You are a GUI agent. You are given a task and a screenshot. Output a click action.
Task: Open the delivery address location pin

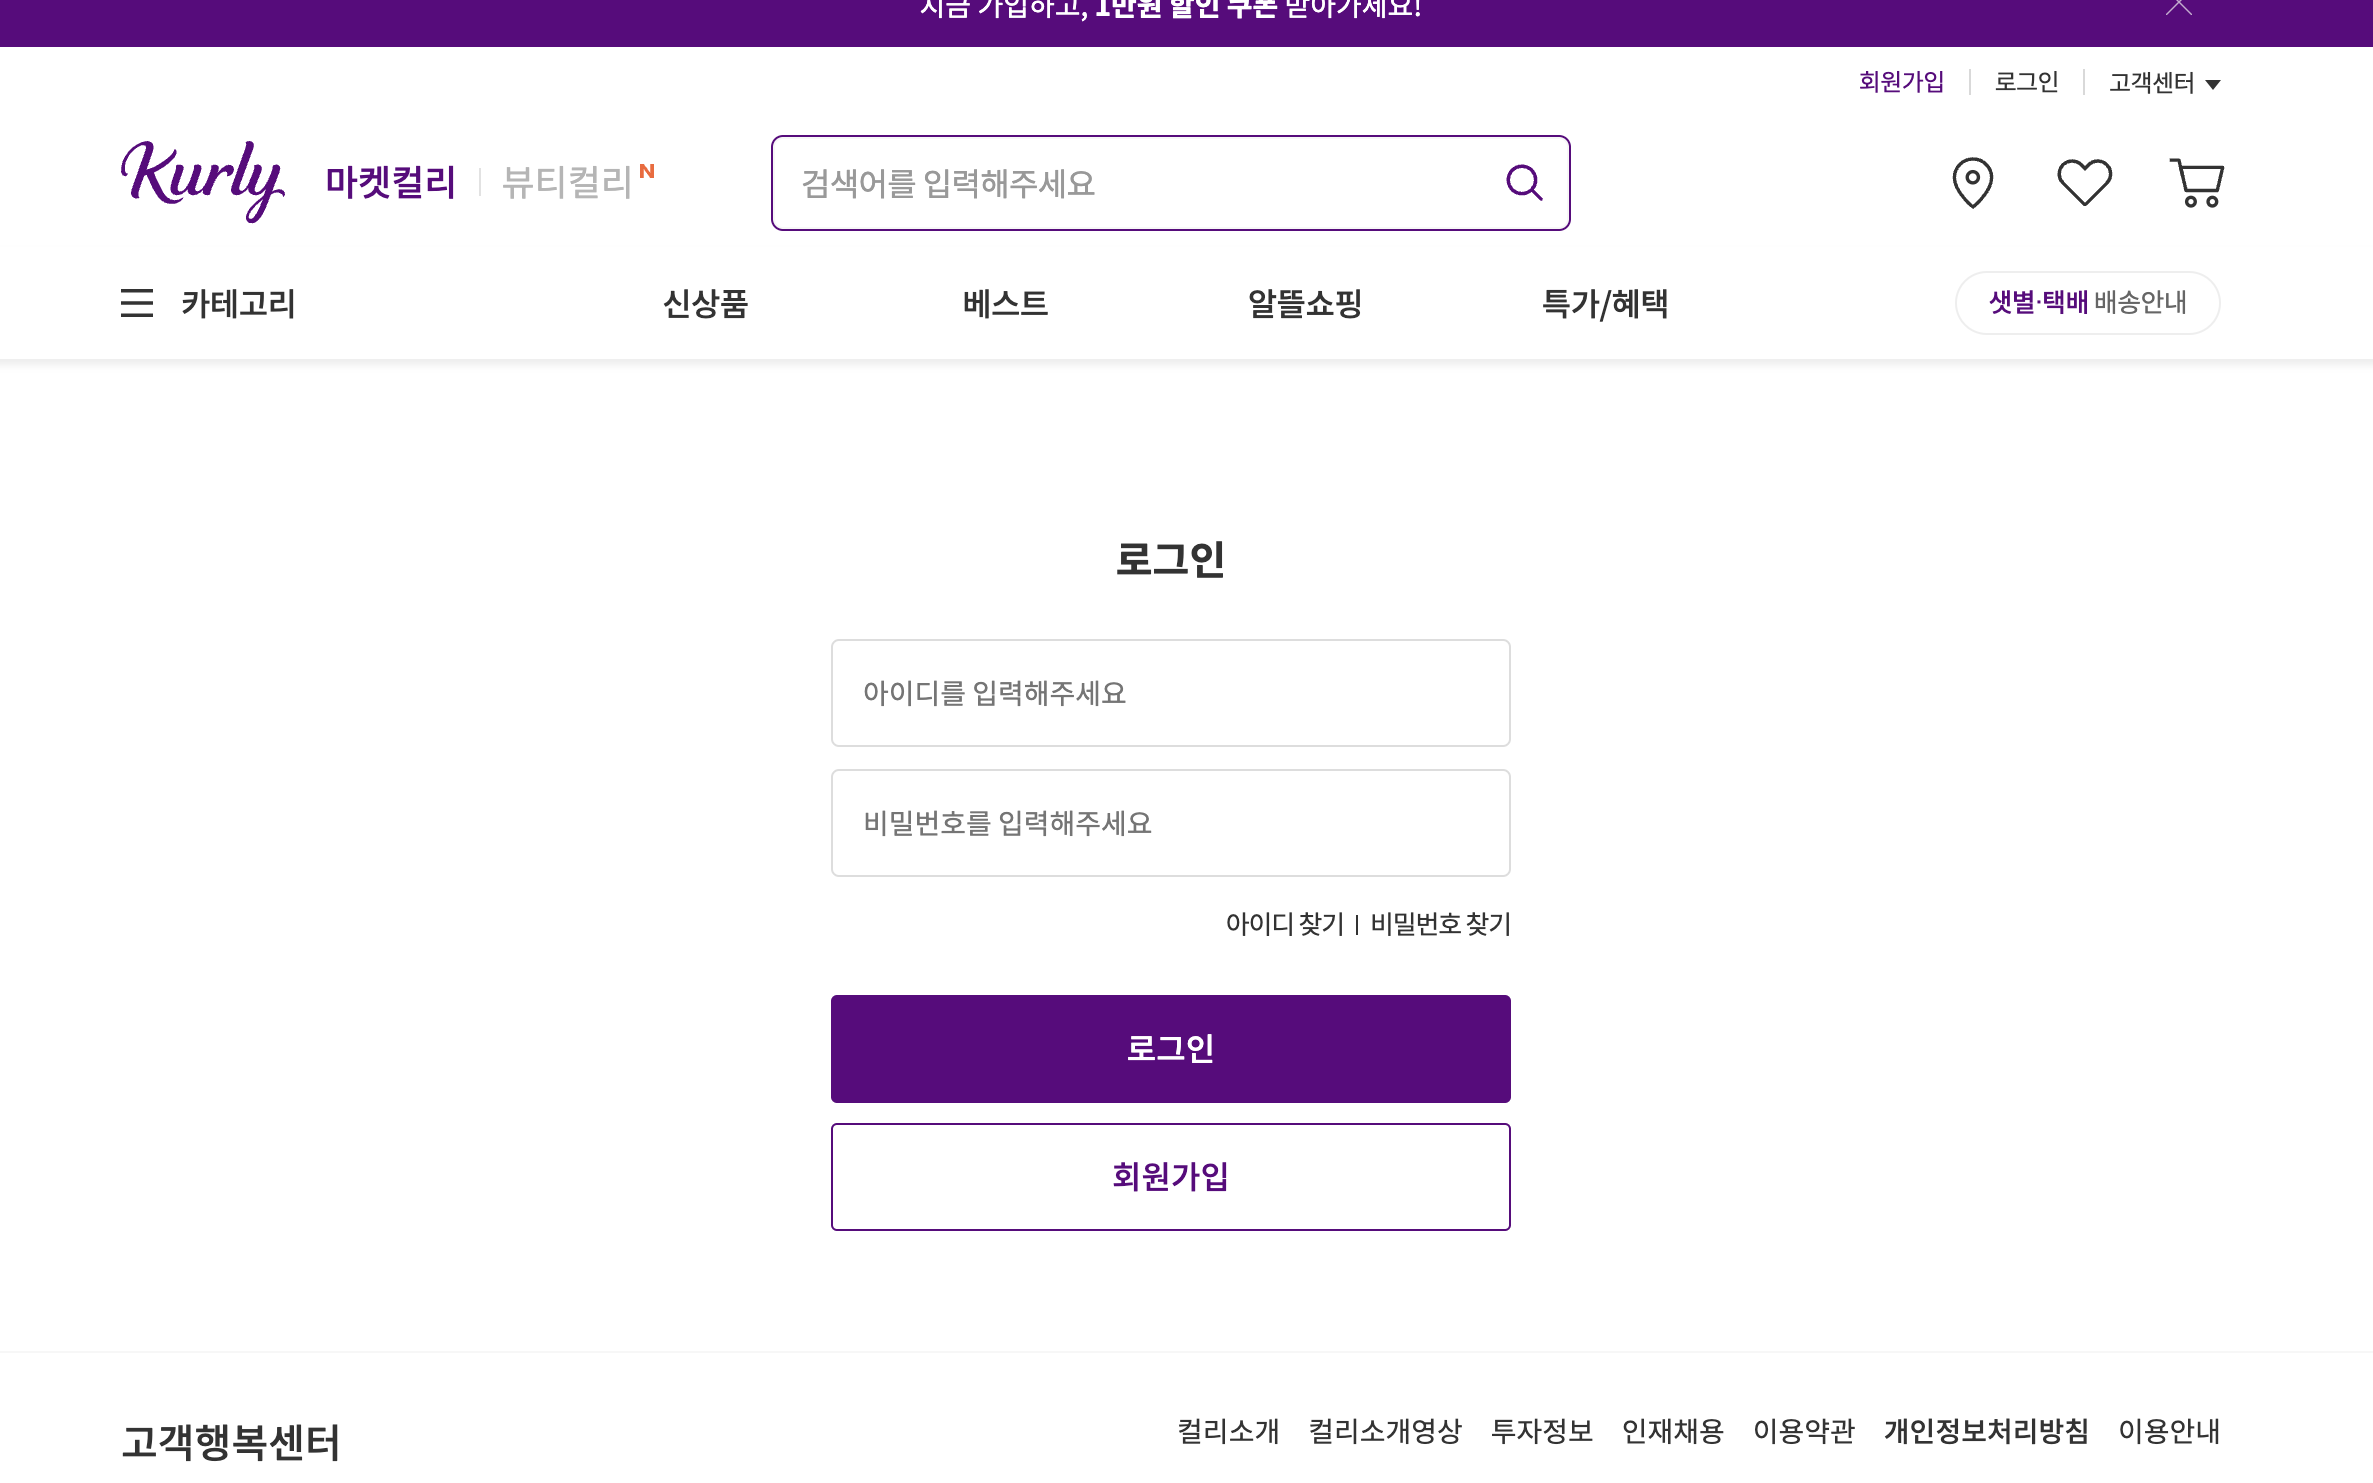[x=1972, y=183]
